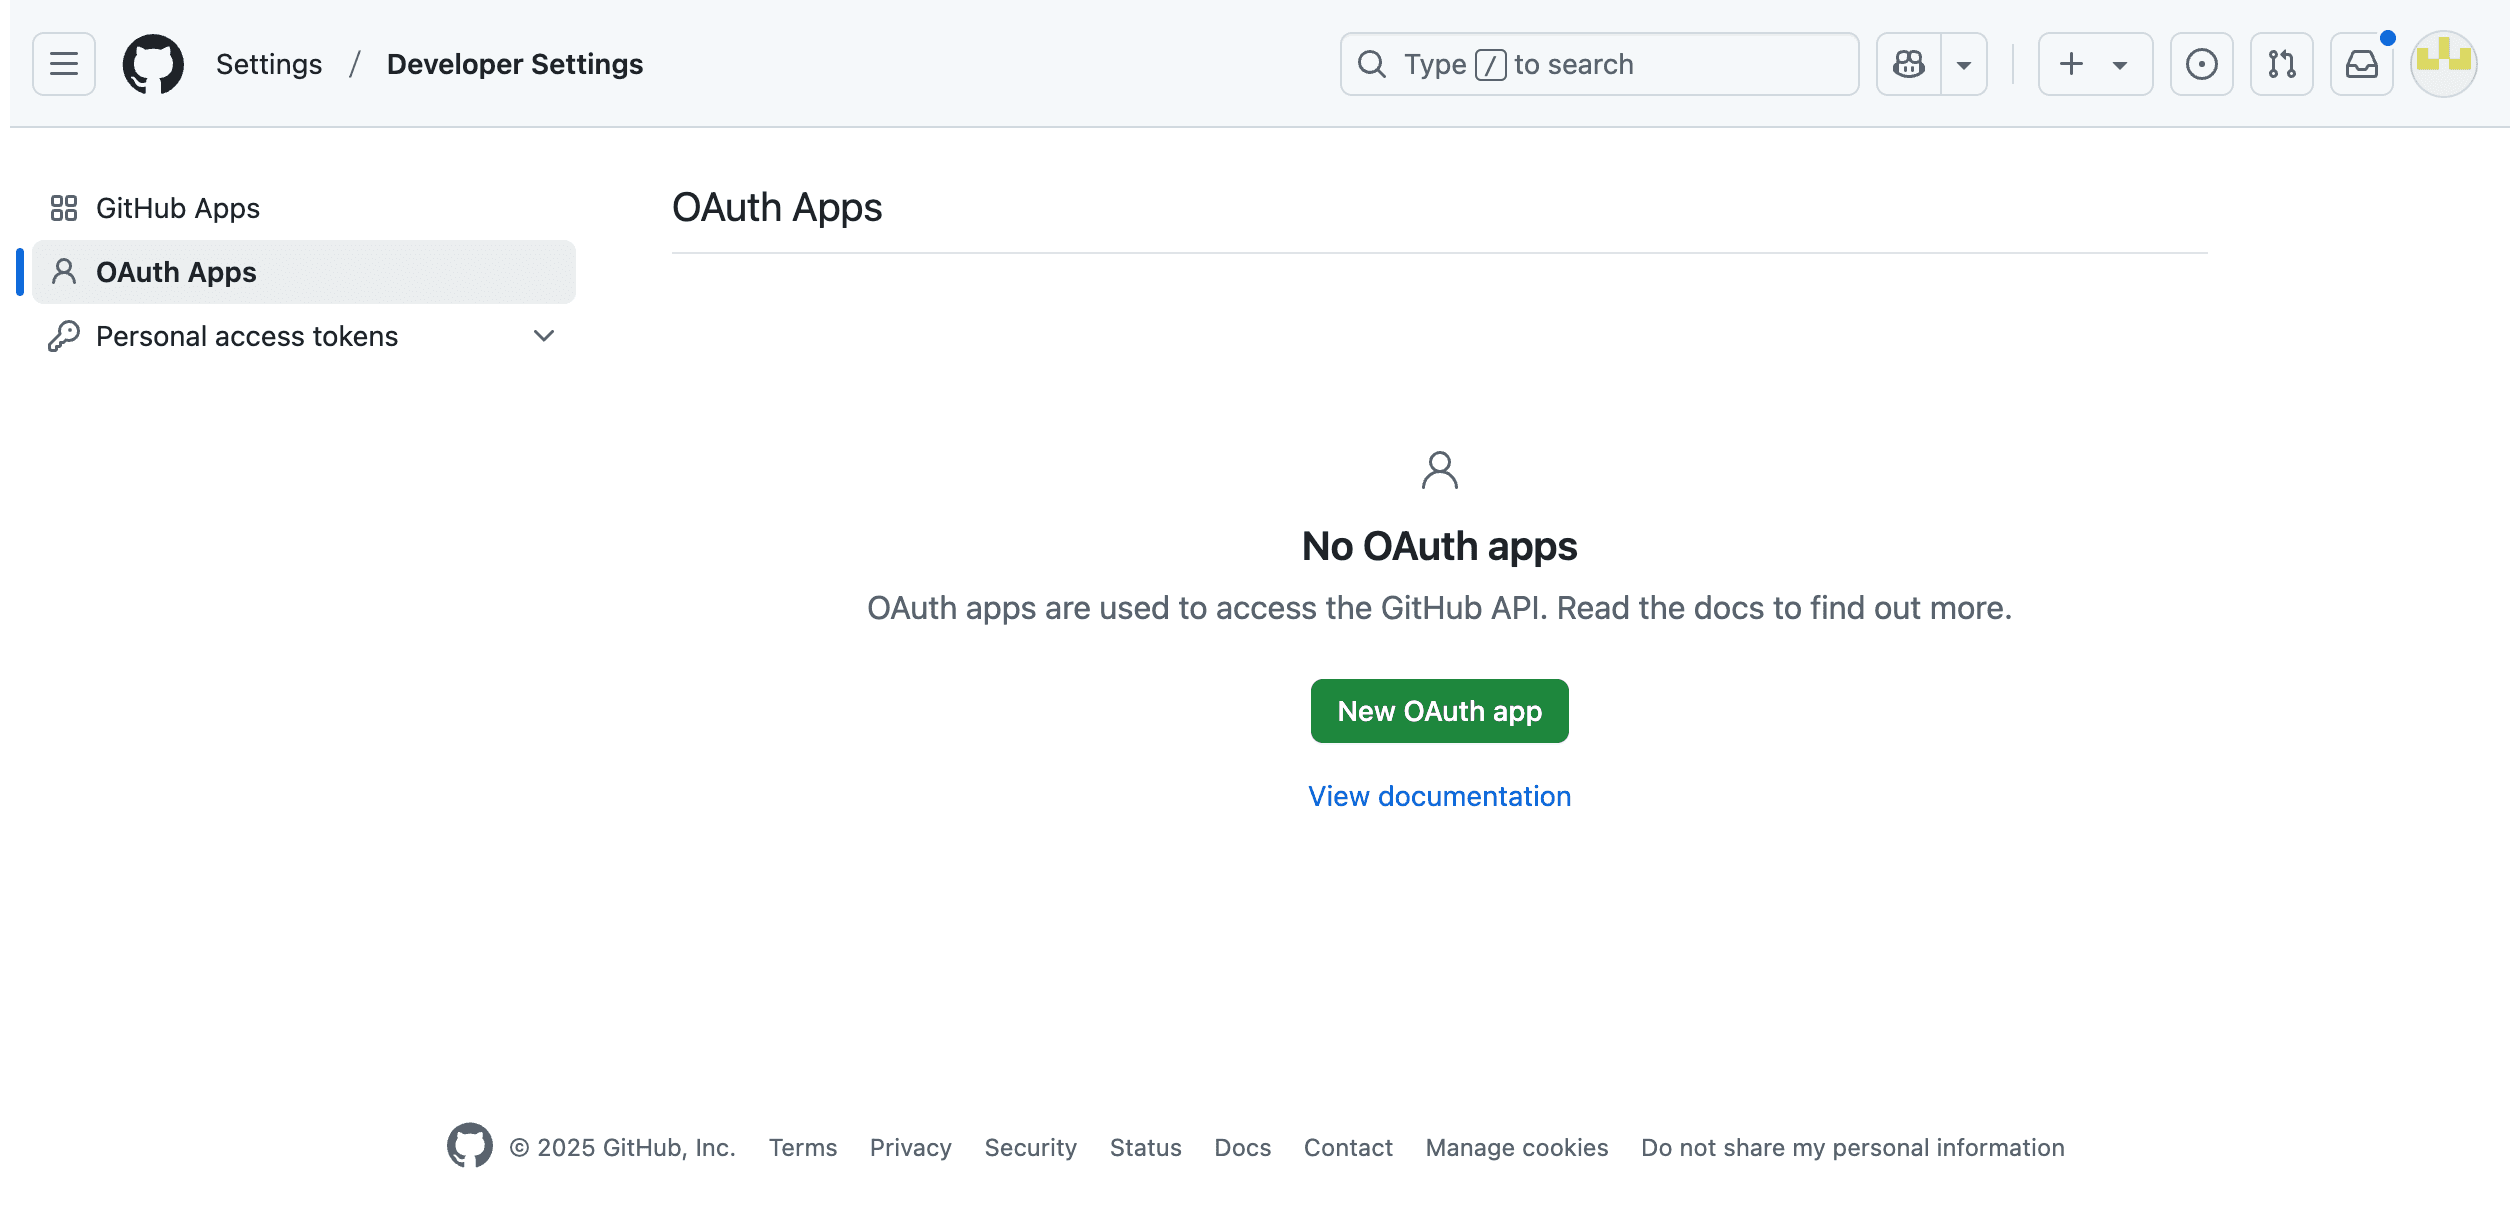Screen dimensions: 2510x1222
Task: Click the pull requests icon
Action: coord(2281,63)
